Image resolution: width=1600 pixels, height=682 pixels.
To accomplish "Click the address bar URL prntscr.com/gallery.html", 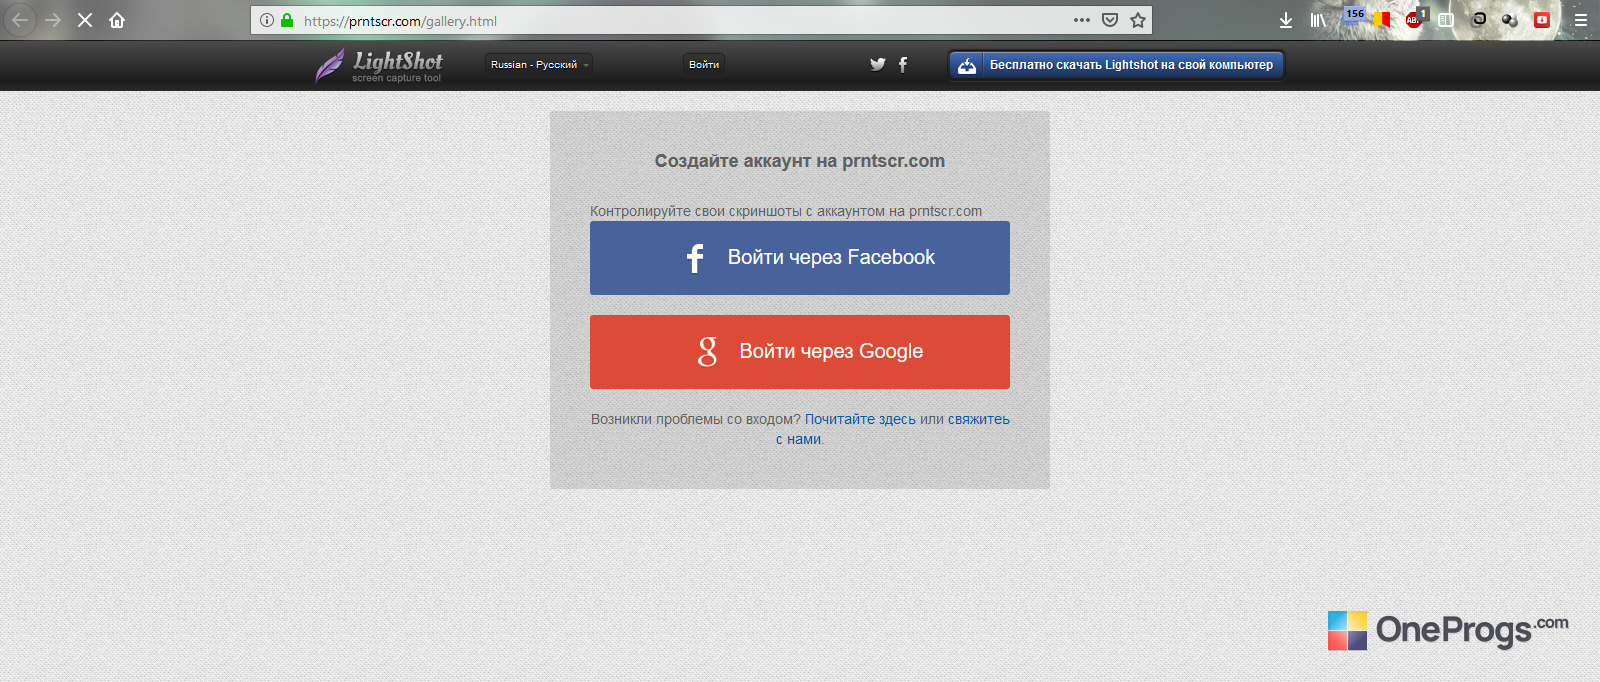I will click(400, 21).
